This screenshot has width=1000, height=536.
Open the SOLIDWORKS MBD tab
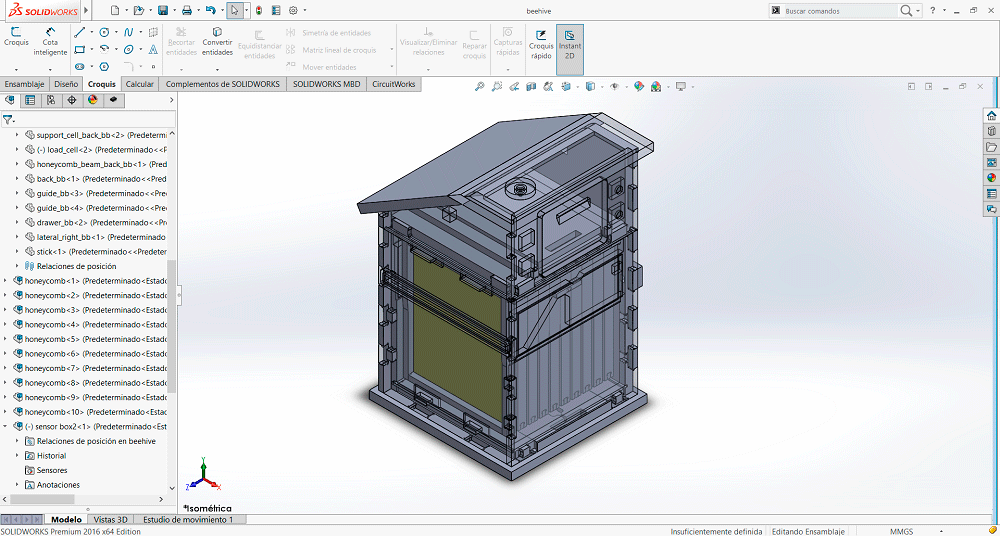click(x=327, y=84)
